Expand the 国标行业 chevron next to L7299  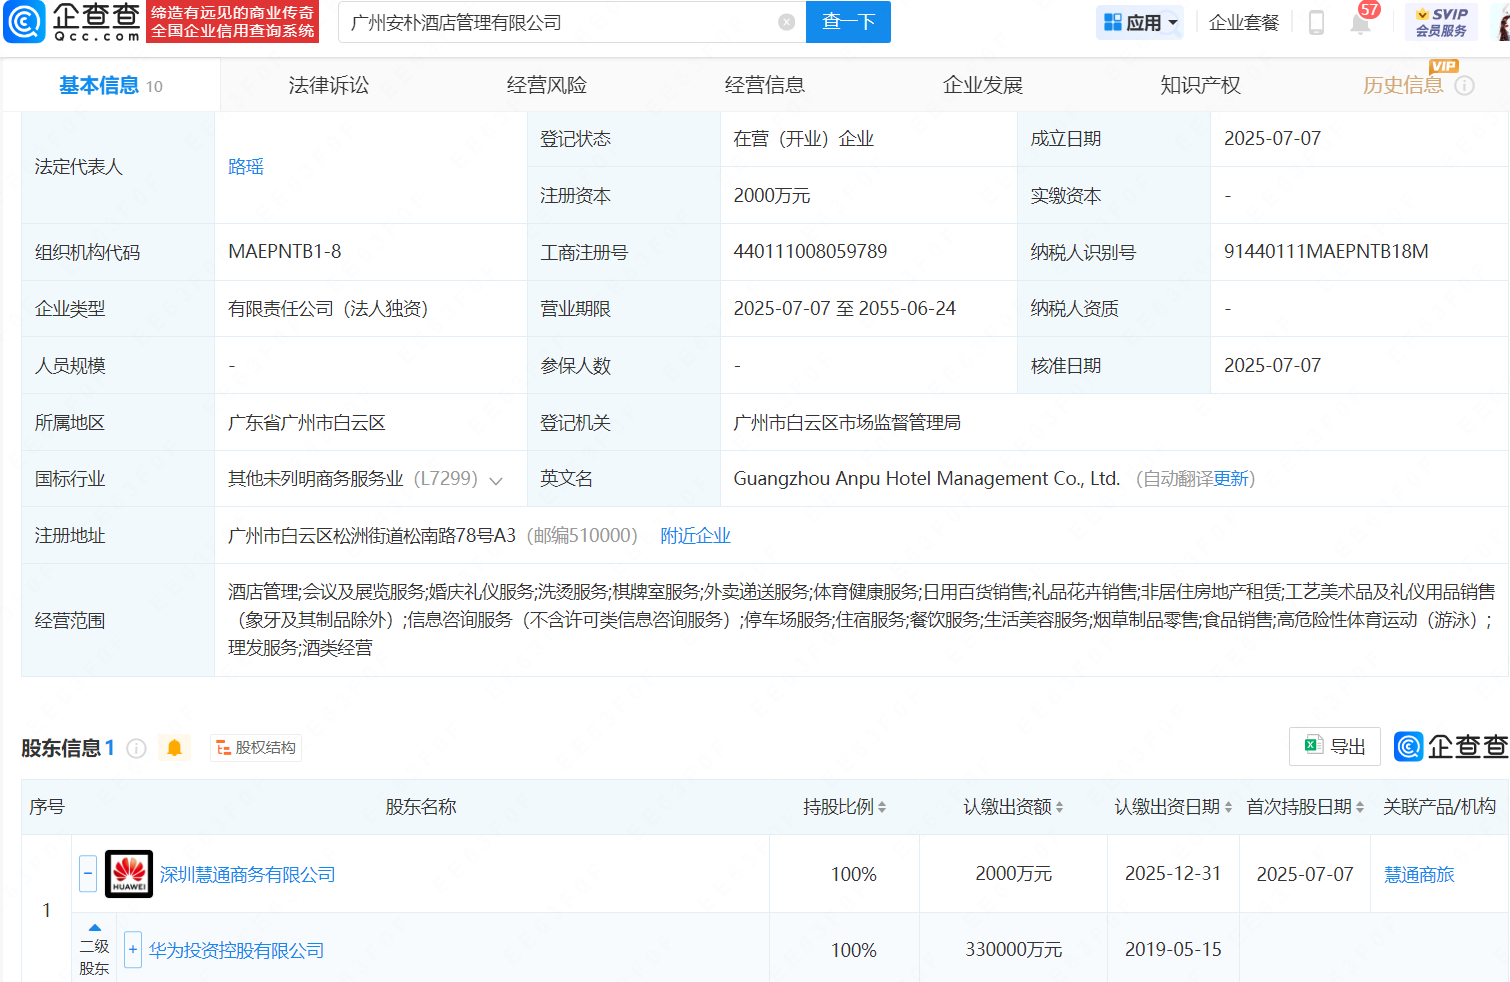[x=496, y=480]
